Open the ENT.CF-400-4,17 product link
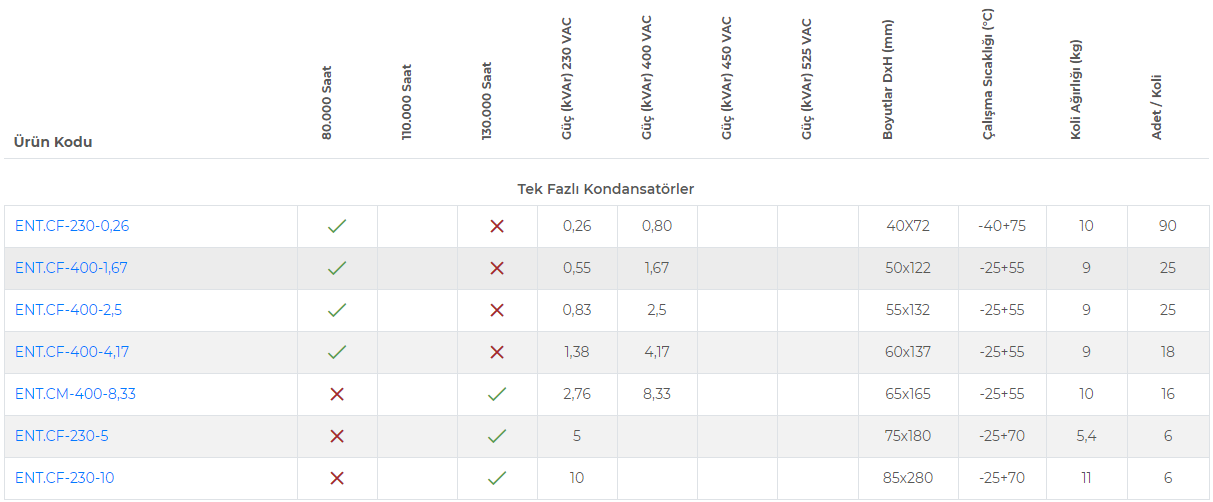The image size is (1213, 502). [x=71, y=352]
